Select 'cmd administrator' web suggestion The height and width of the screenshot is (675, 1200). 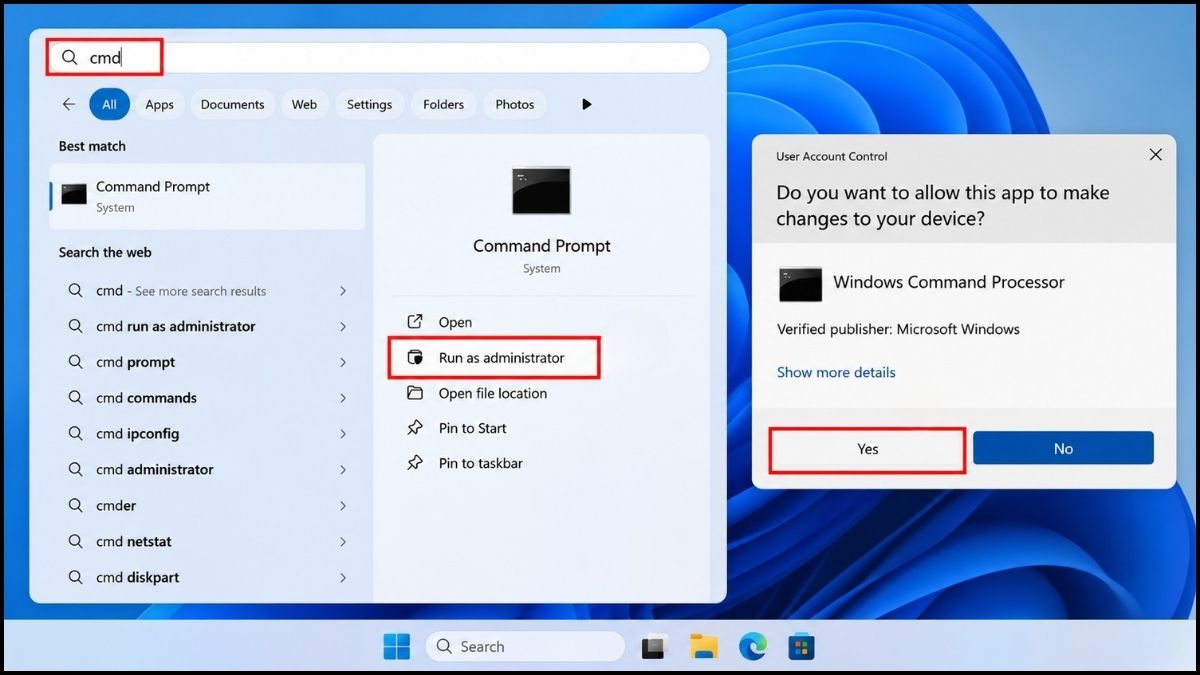click(207, 469)
